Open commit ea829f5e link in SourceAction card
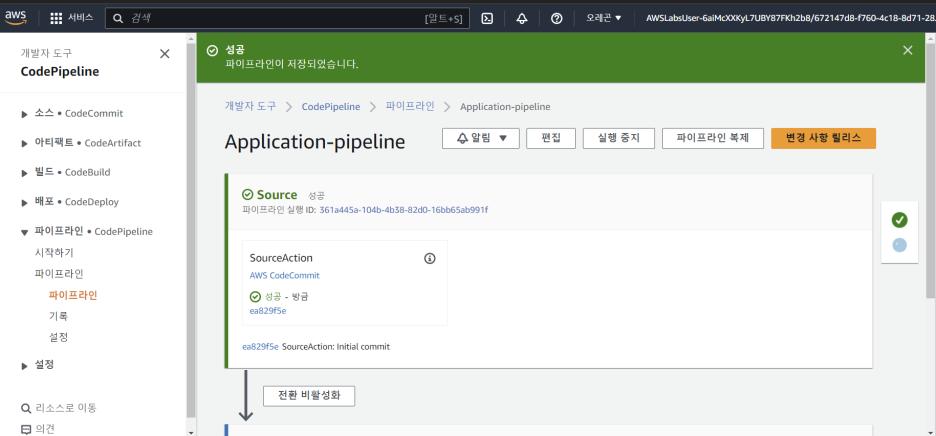Image resolution: width=936 pixels, height=436 pixels. [268, 311]
